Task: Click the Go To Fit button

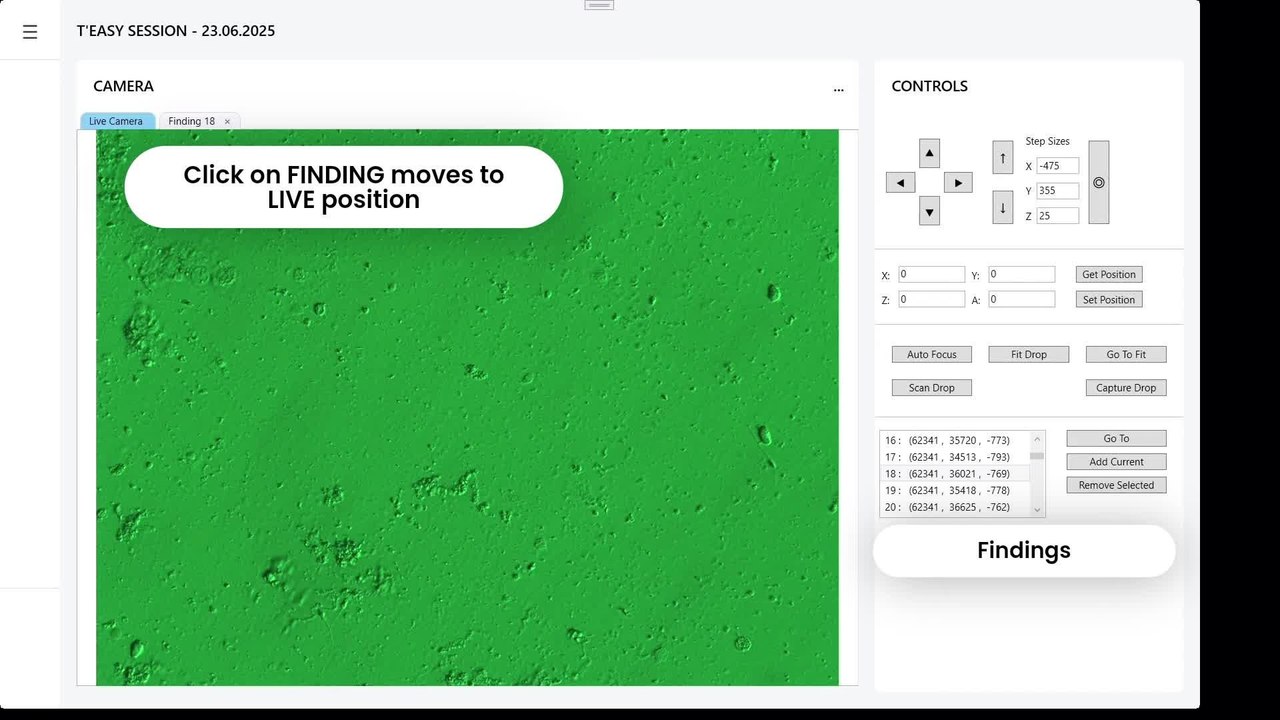Action: (x=1126, y=354)
